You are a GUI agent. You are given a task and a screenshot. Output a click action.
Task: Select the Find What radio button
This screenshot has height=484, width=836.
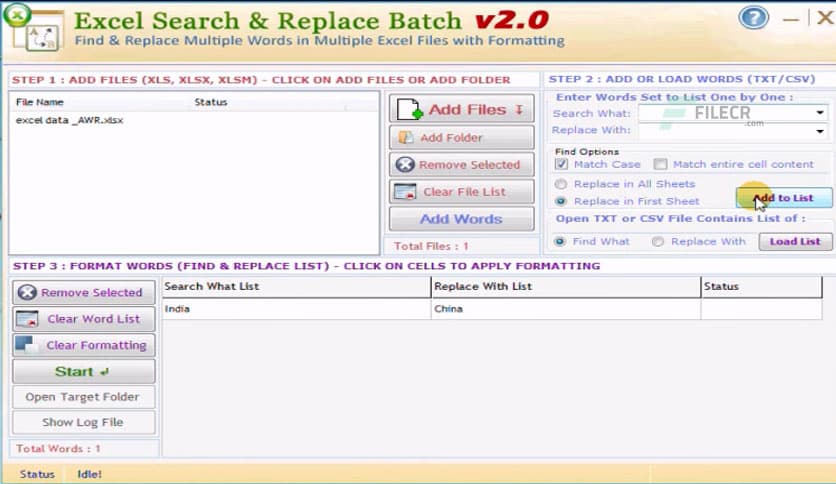coord(559,241)
